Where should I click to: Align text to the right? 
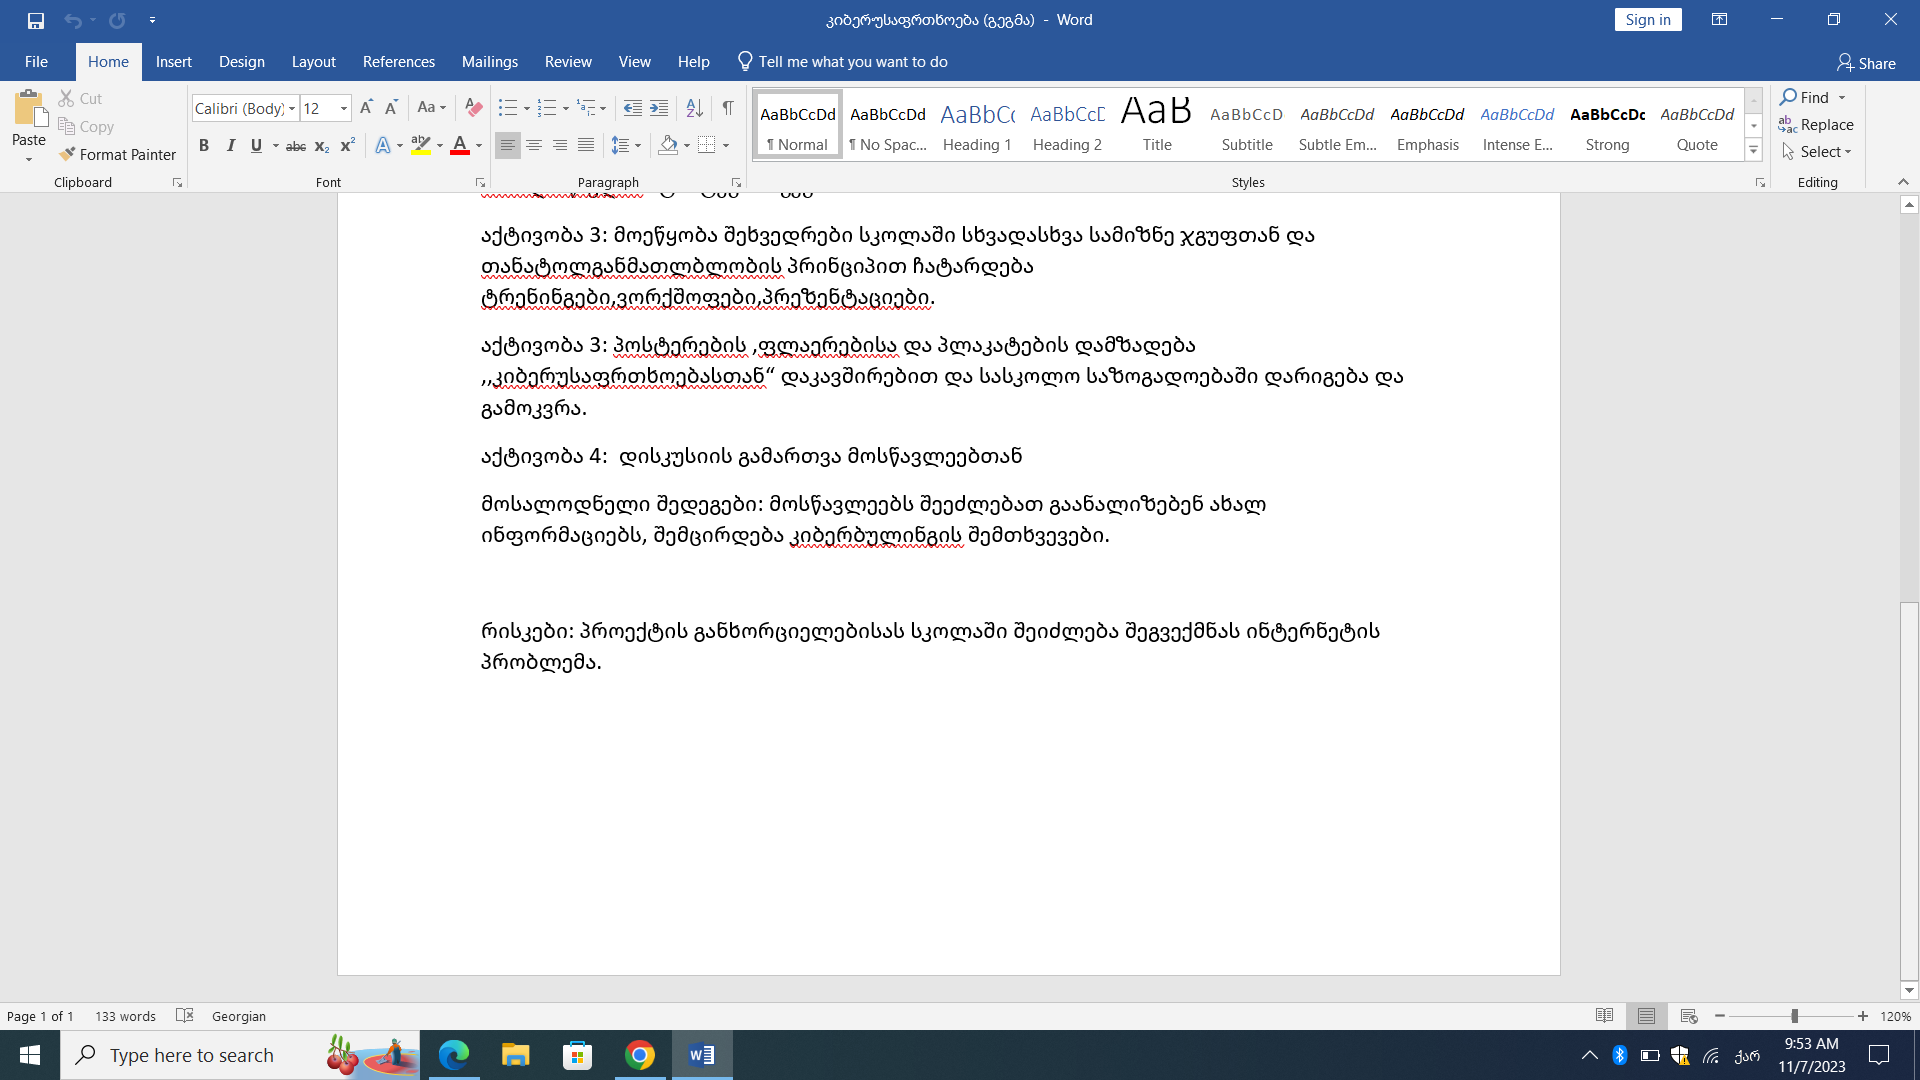[x=560, y=146]
